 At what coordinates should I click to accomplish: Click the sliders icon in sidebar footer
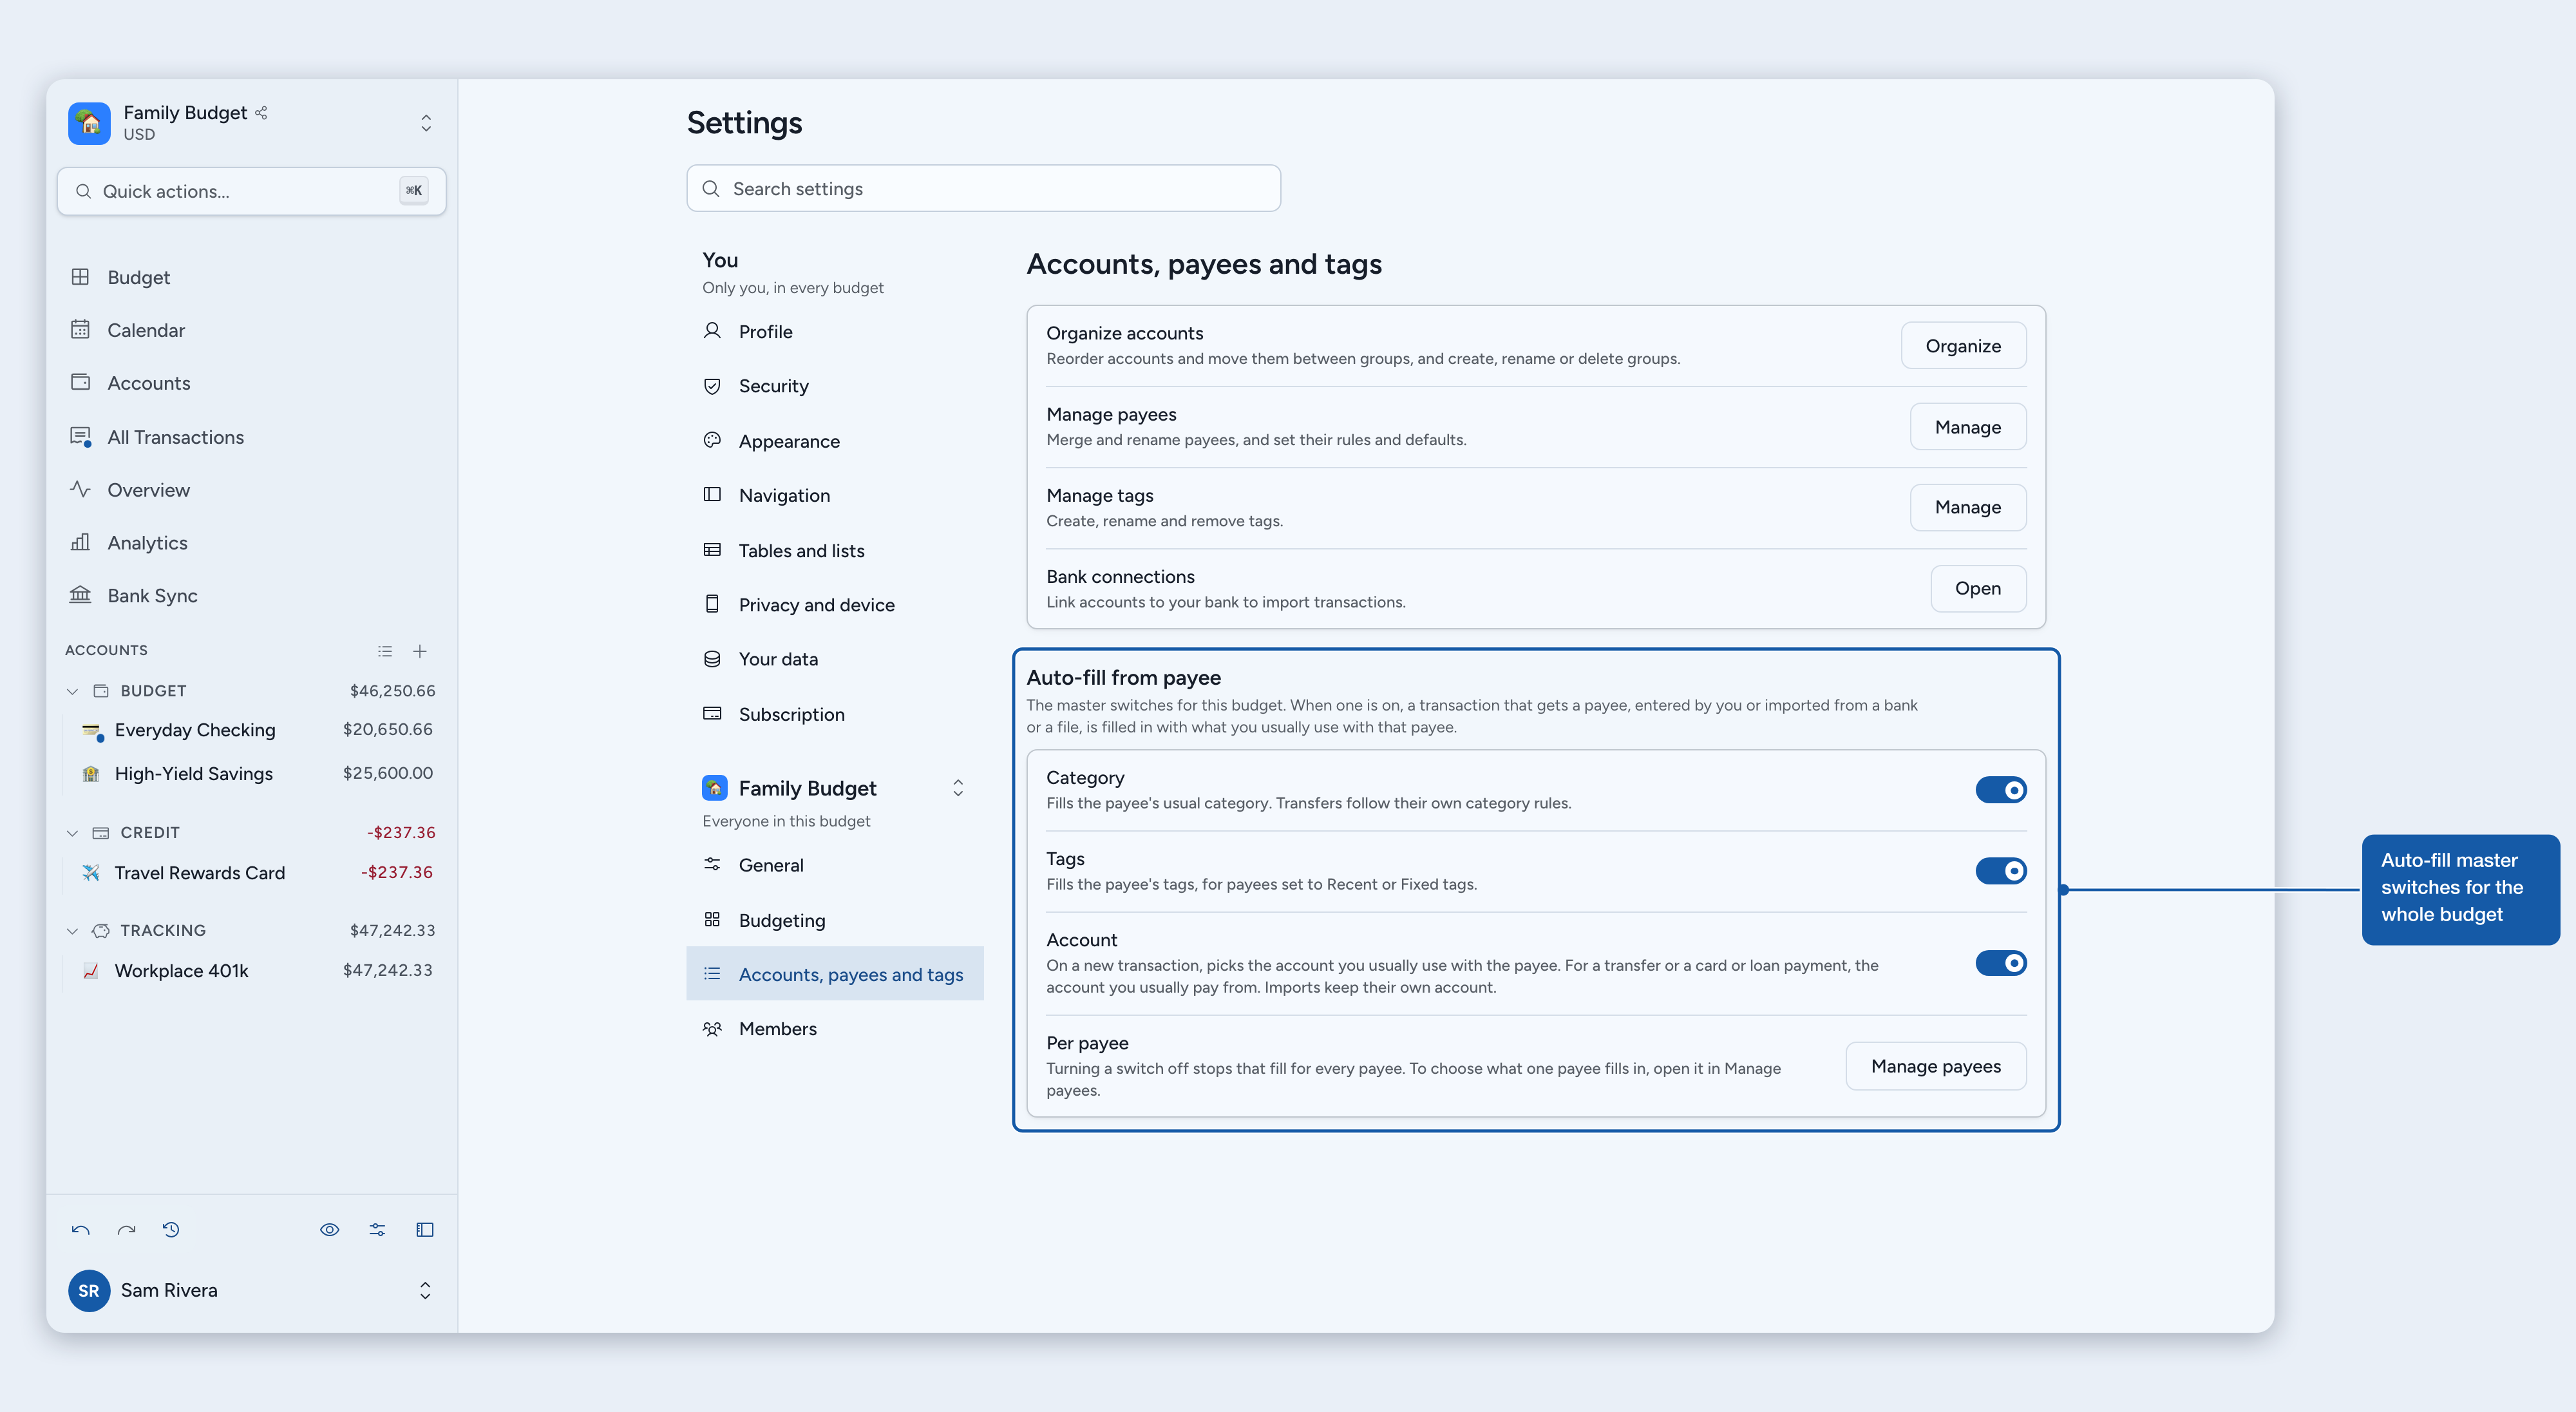377,1230
